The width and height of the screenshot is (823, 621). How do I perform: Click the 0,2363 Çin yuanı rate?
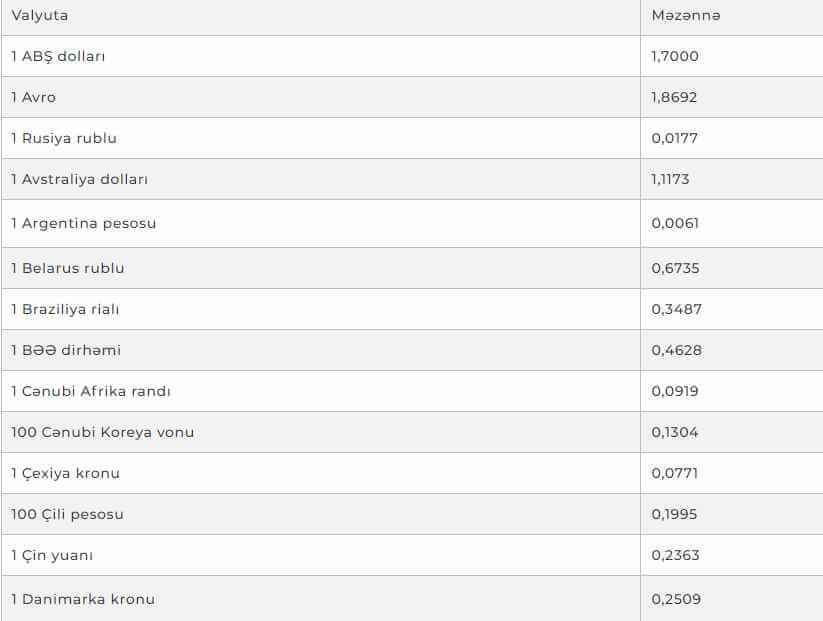(675, 555)
